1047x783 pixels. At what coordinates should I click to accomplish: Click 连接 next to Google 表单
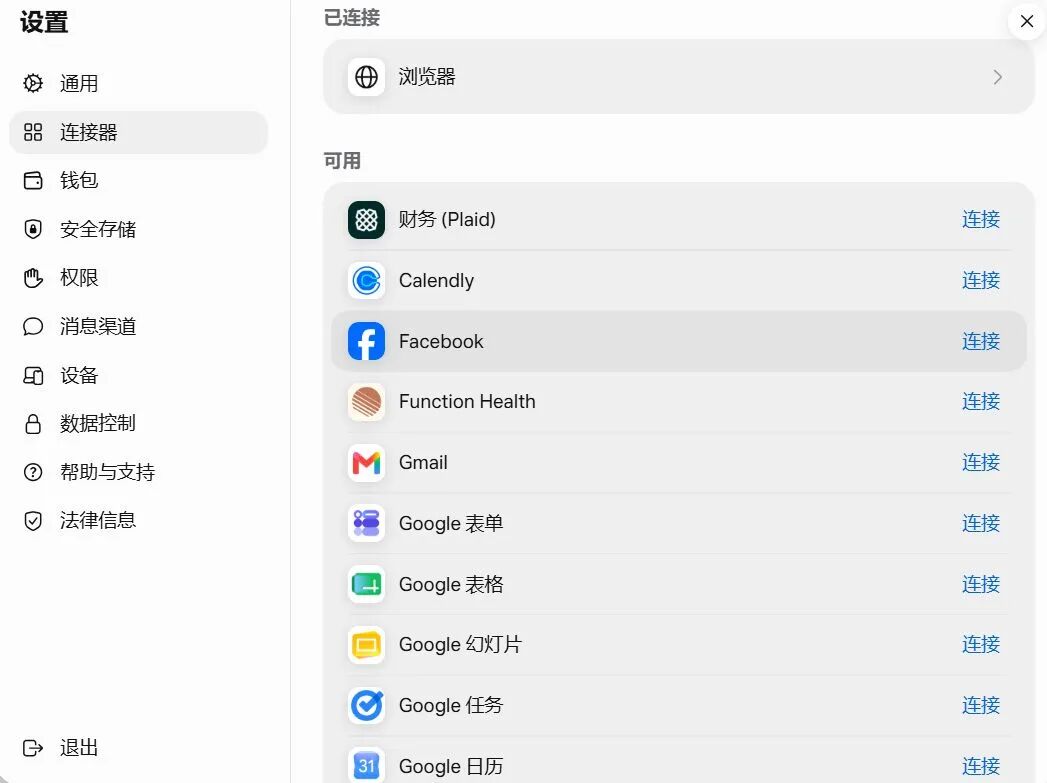[981, 523]
